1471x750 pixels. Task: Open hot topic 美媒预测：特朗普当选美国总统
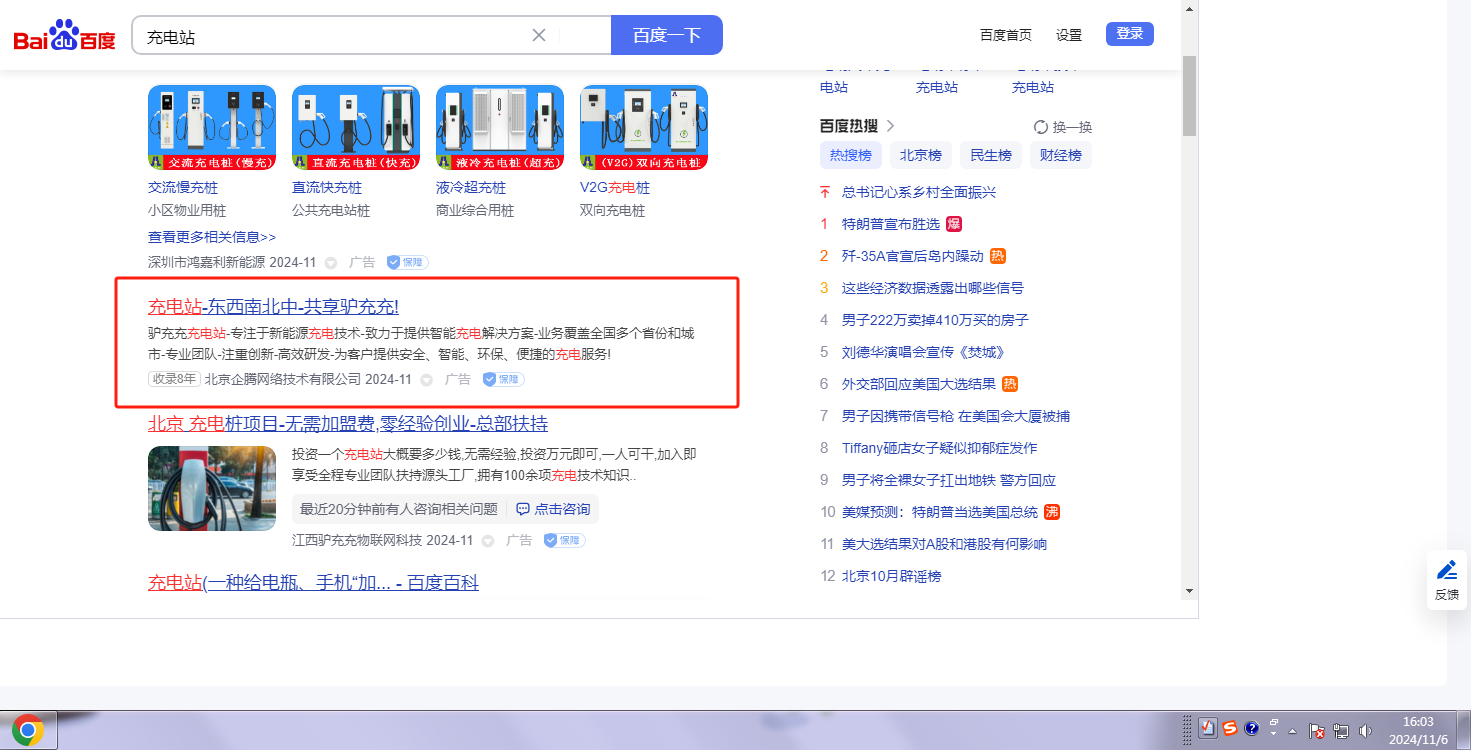click(x=940, y=512)
